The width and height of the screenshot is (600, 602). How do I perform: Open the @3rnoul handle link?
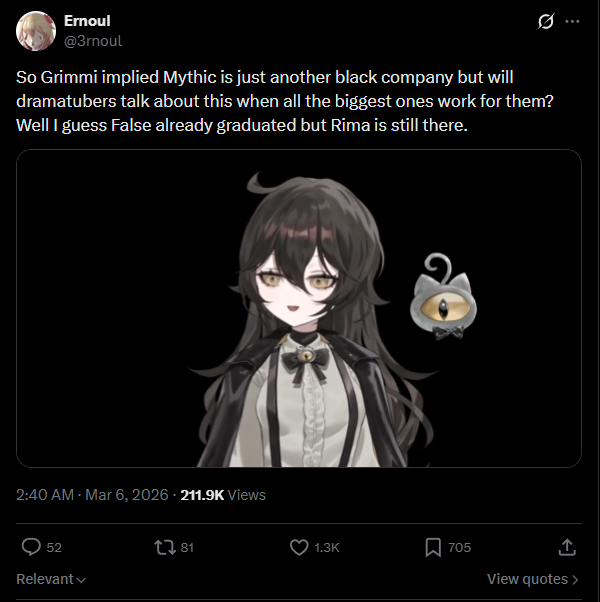point(93,41)
